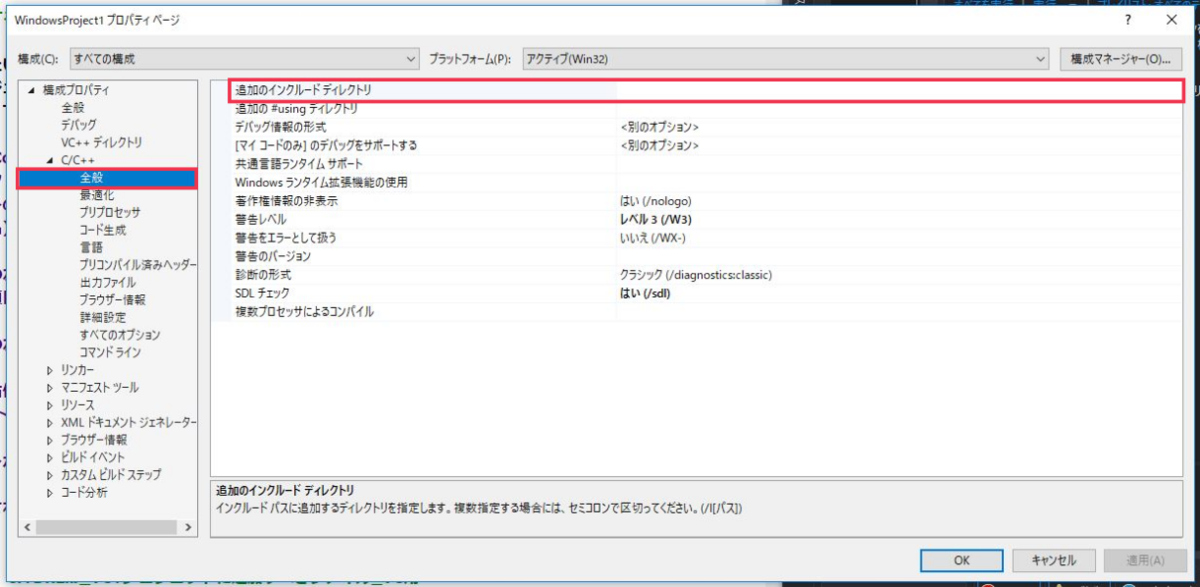The image size is (1200, 587).
Task: Click the はい (/nologo) value
Action: [x=655, y=201]
